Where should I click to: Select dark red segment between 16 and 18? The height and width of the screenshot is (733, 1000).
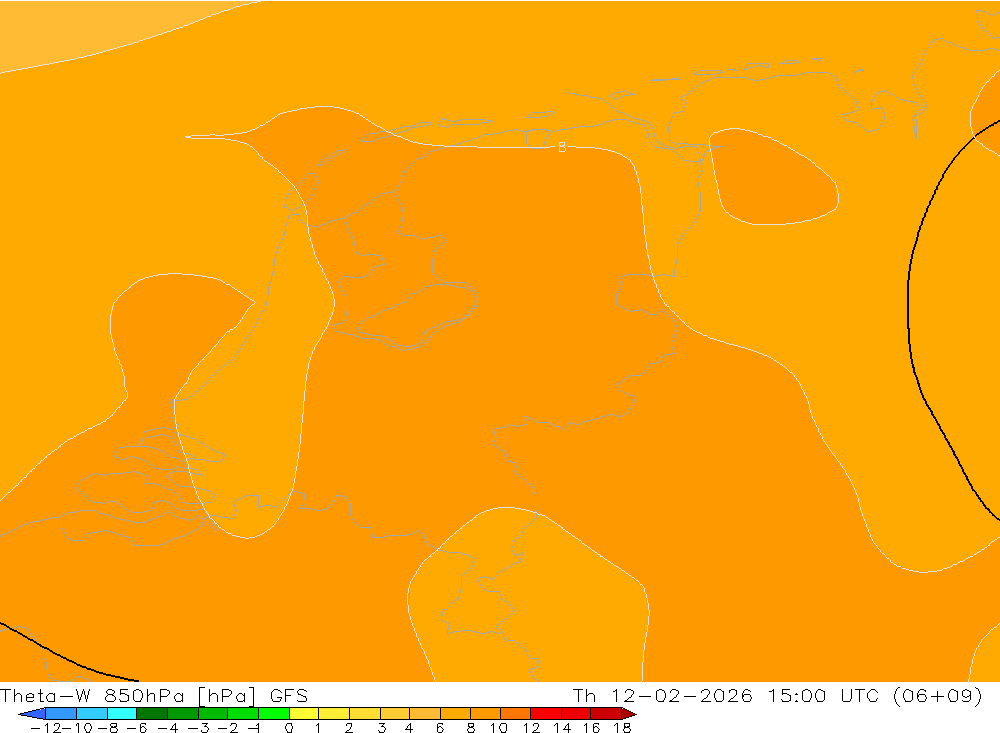(607, 714)
